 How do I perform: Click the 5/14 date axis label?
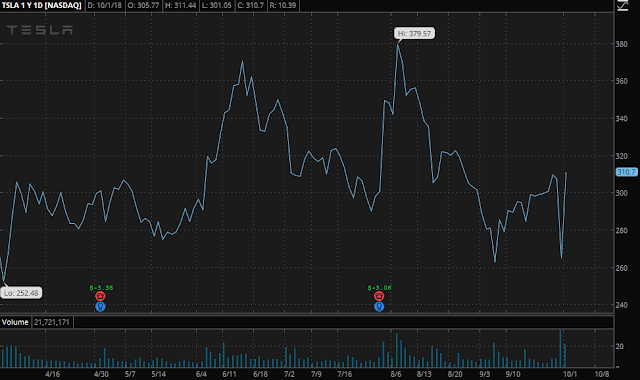tap(158, 374)
